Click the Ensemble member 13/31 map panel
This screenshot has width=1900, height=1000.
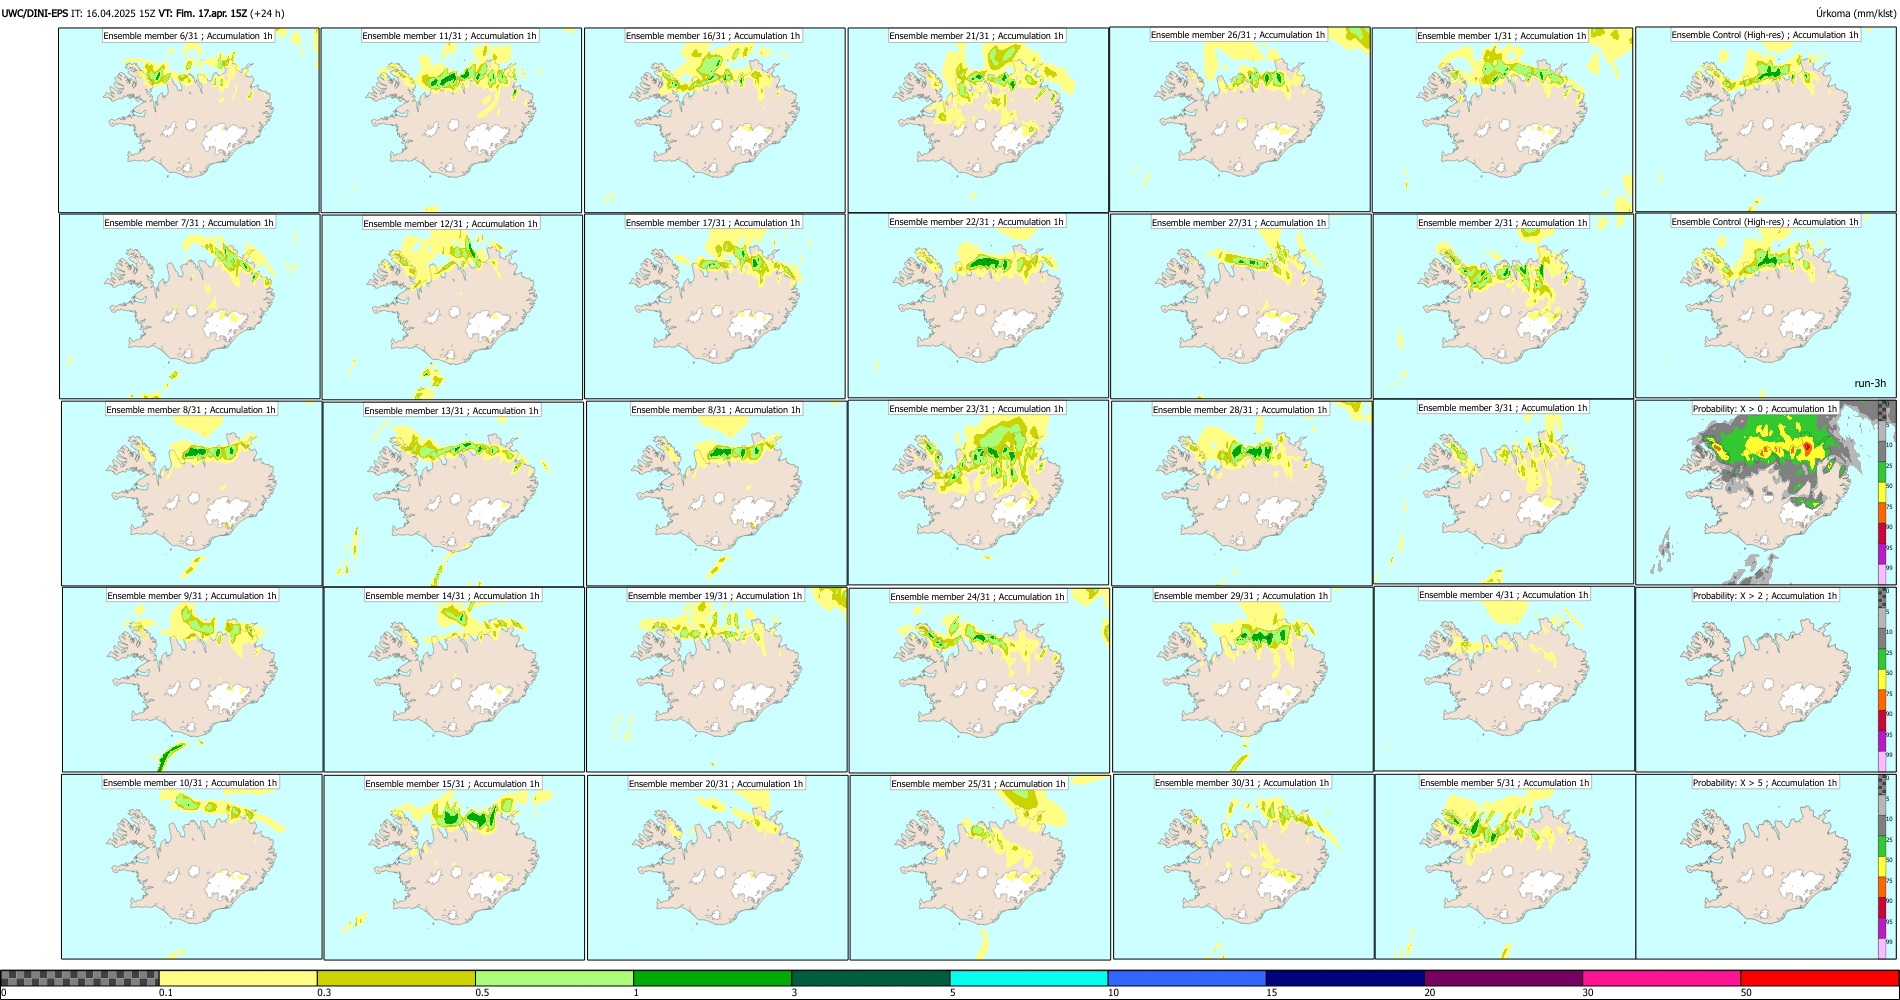453,494
